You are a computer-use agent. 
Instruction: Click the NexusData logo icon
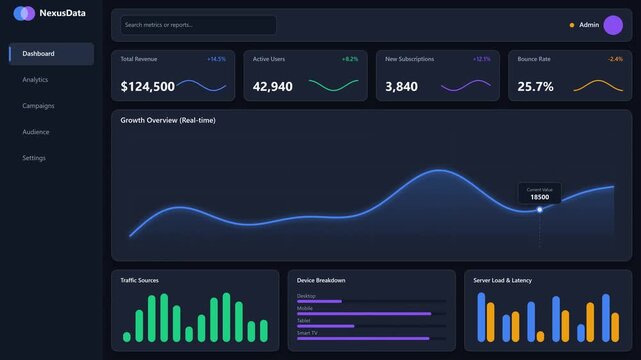(24, 13)
